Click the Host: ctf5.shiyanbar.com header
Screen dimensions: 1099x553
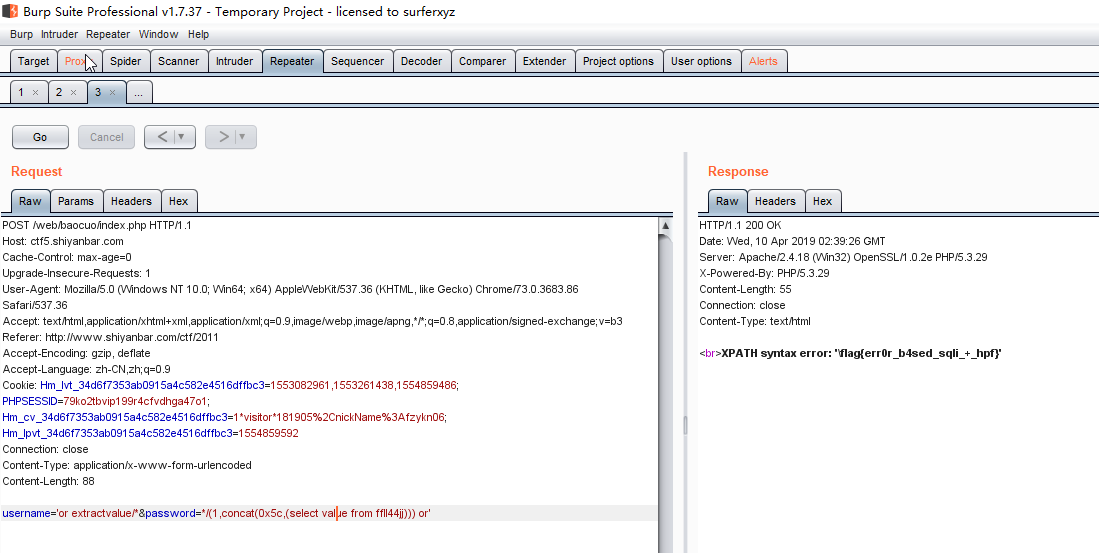coord(63,241)
